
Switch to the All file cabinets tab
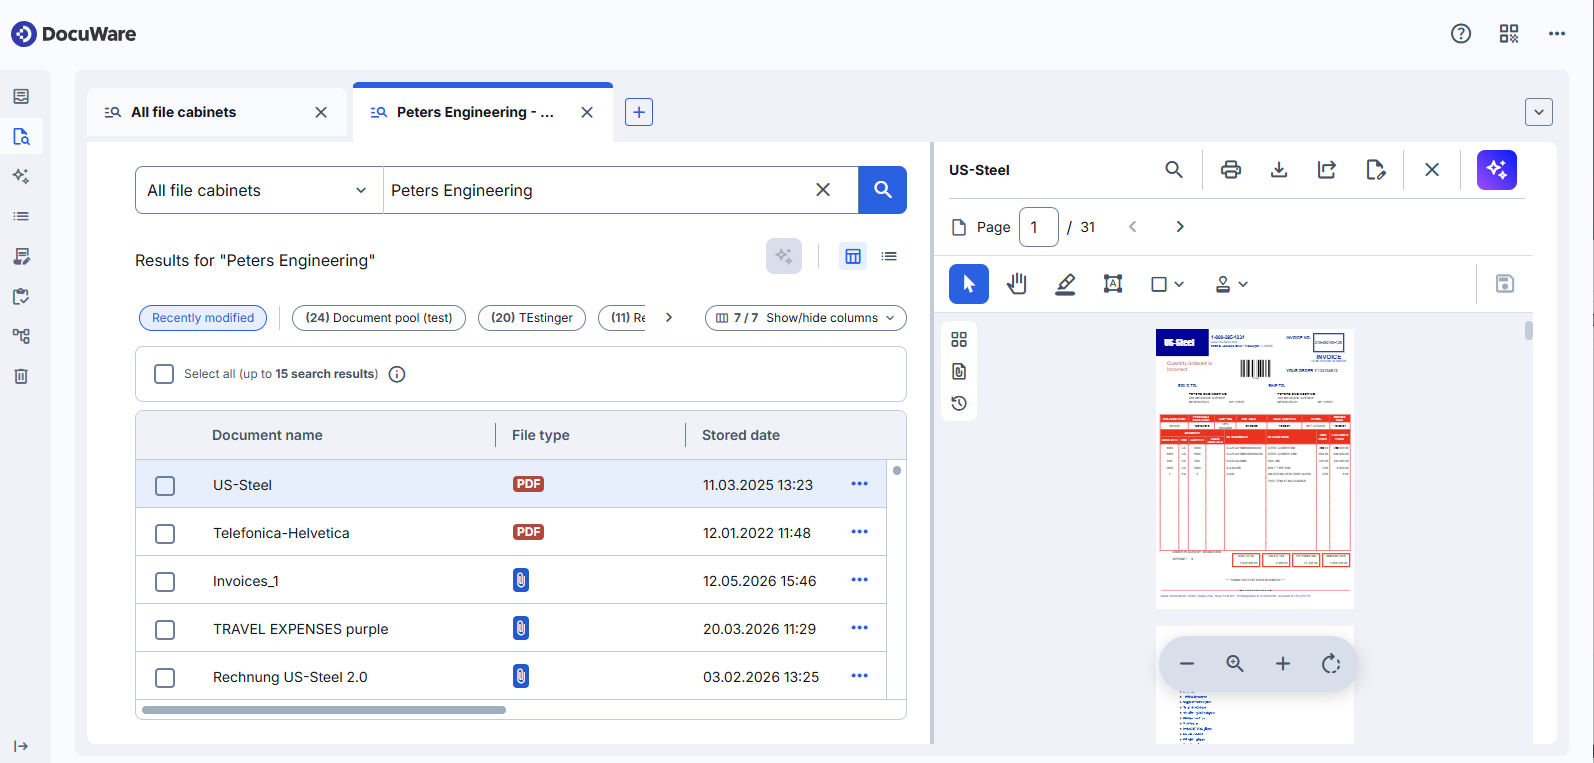coord(217,112)
